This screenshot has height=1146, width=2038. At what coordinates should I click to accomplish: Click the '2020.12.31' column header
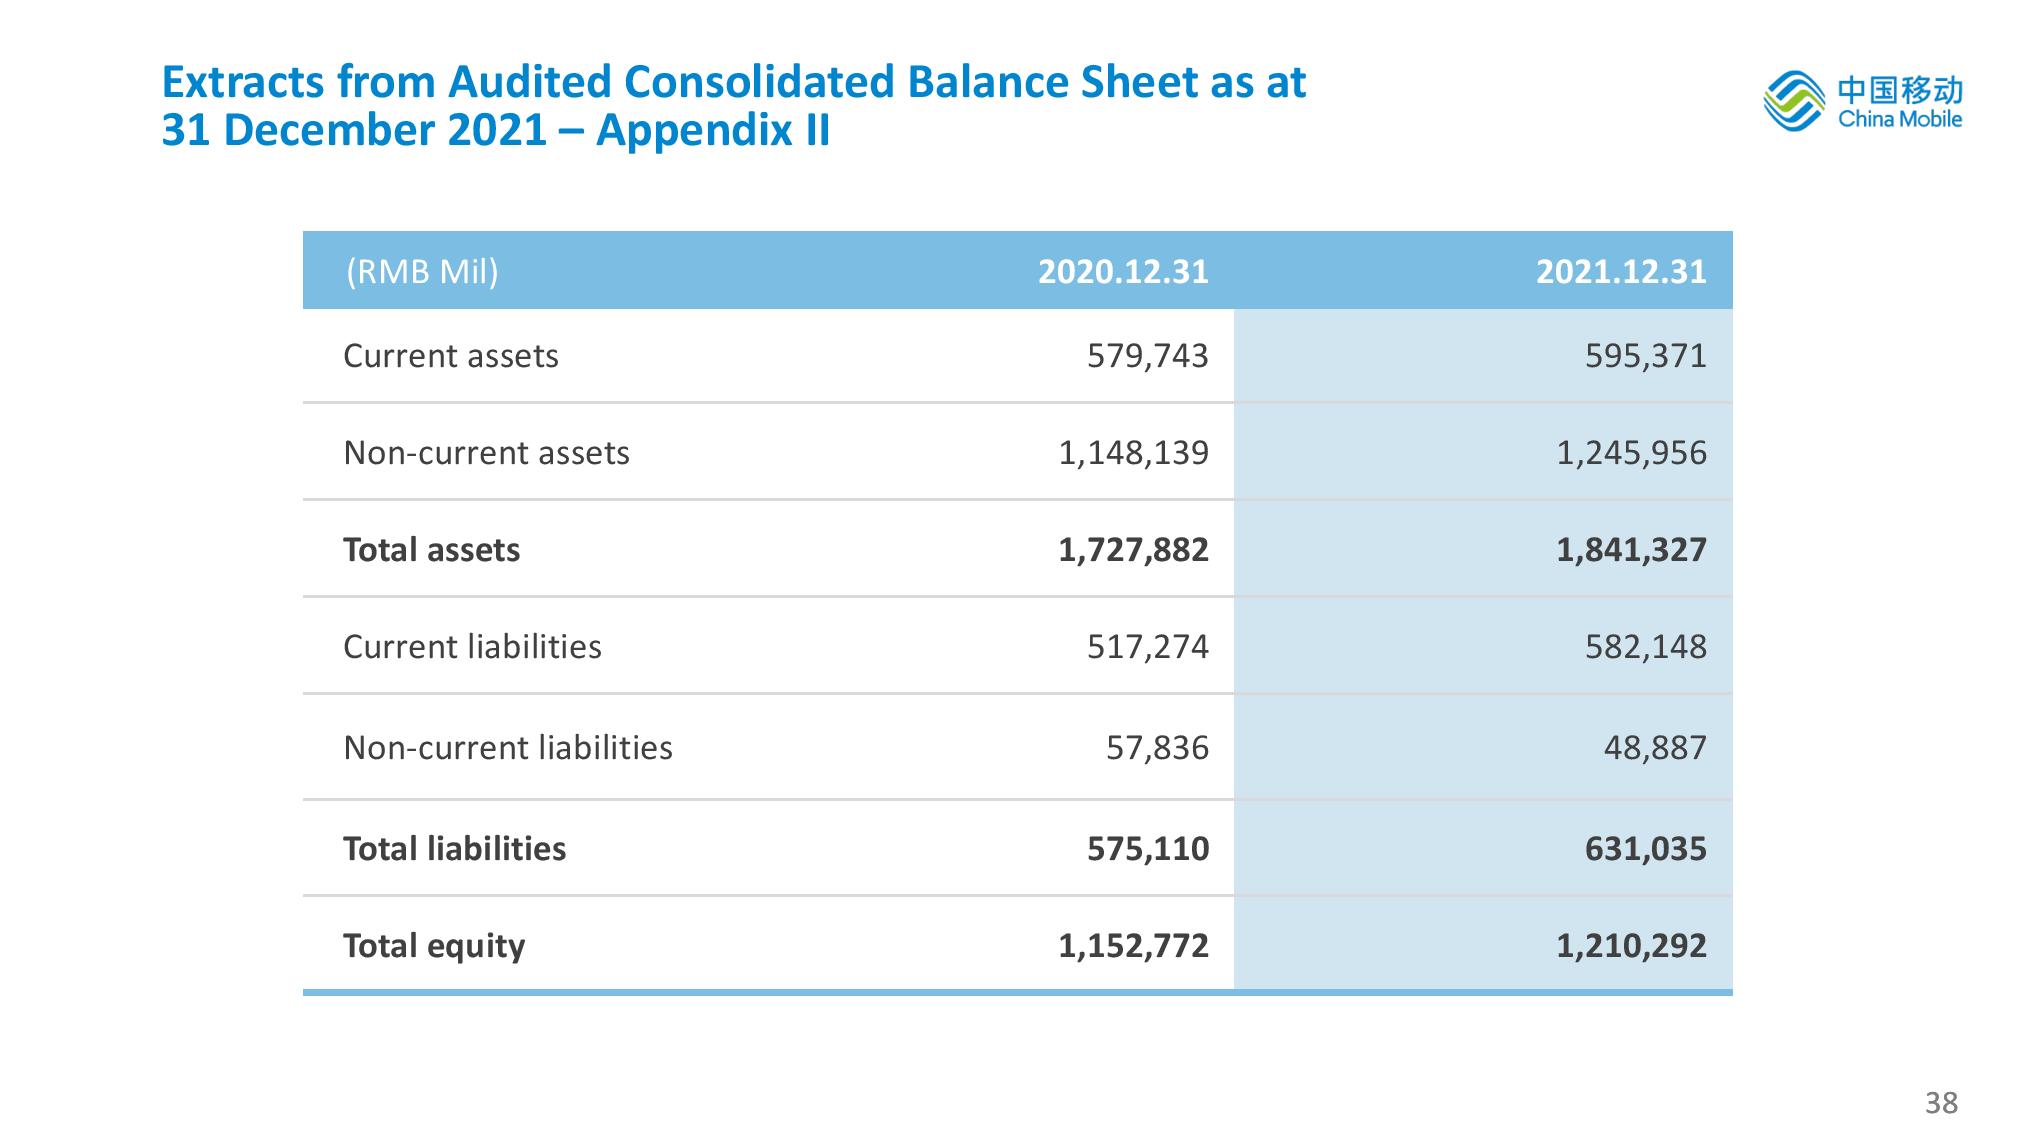click(x=1123, y=272)
